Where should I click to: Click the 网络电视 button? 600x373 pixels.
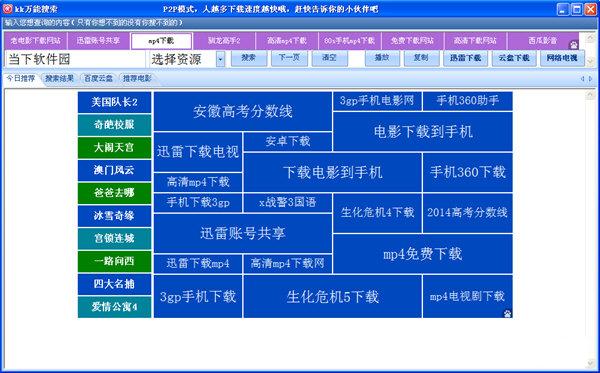click(562, 58)
